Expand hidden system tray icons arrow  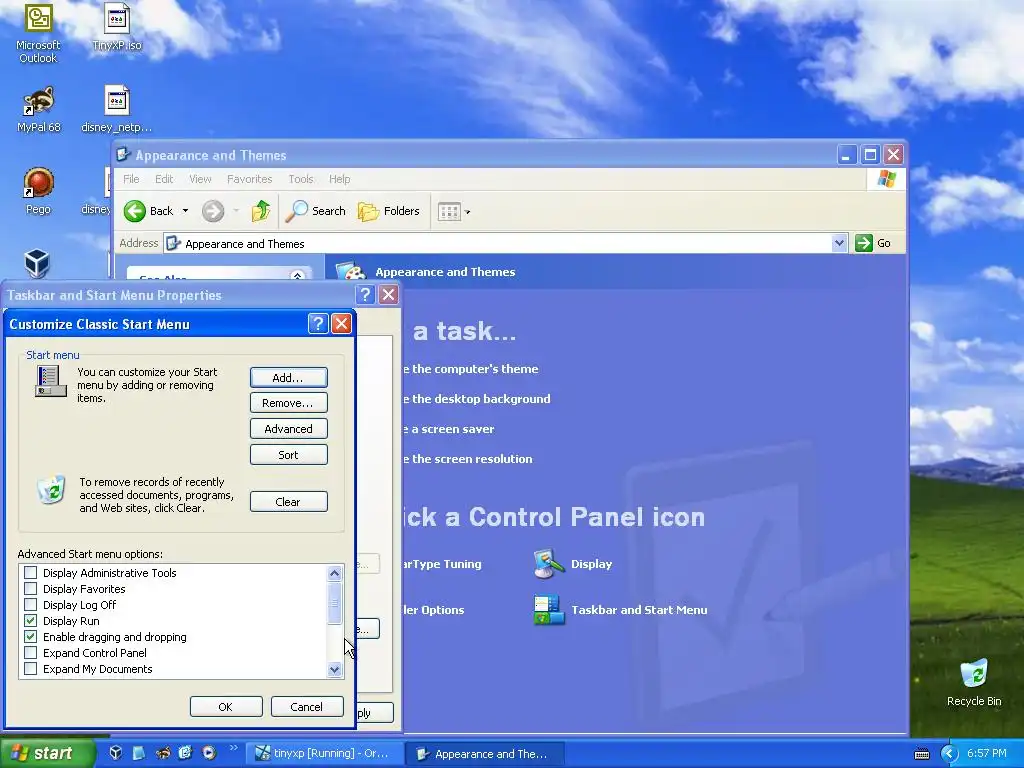click(x=949, y=754)
